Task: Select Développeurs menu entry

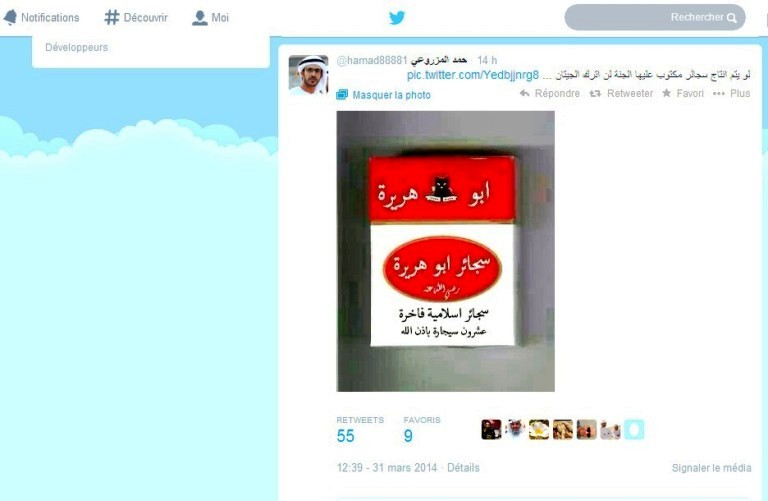Action: (x=76, y=48)
